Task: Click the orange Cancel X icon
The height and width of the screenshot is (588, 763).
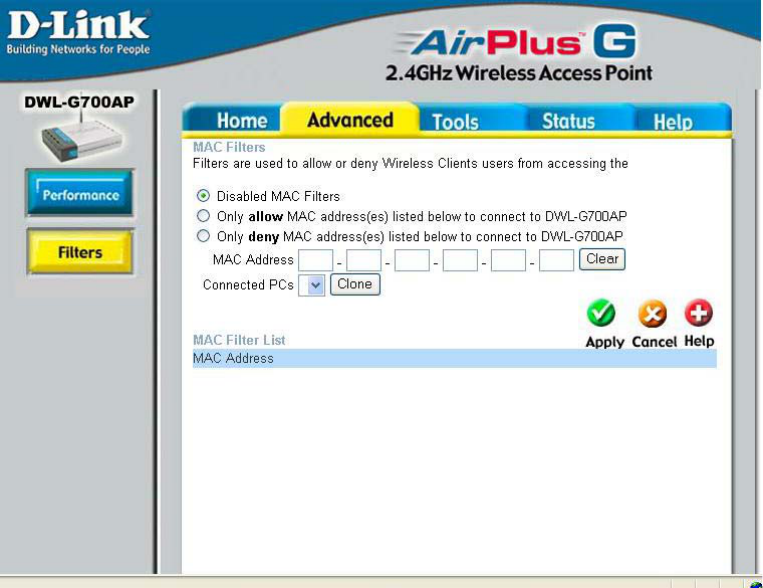Action: tap(653, 313)
